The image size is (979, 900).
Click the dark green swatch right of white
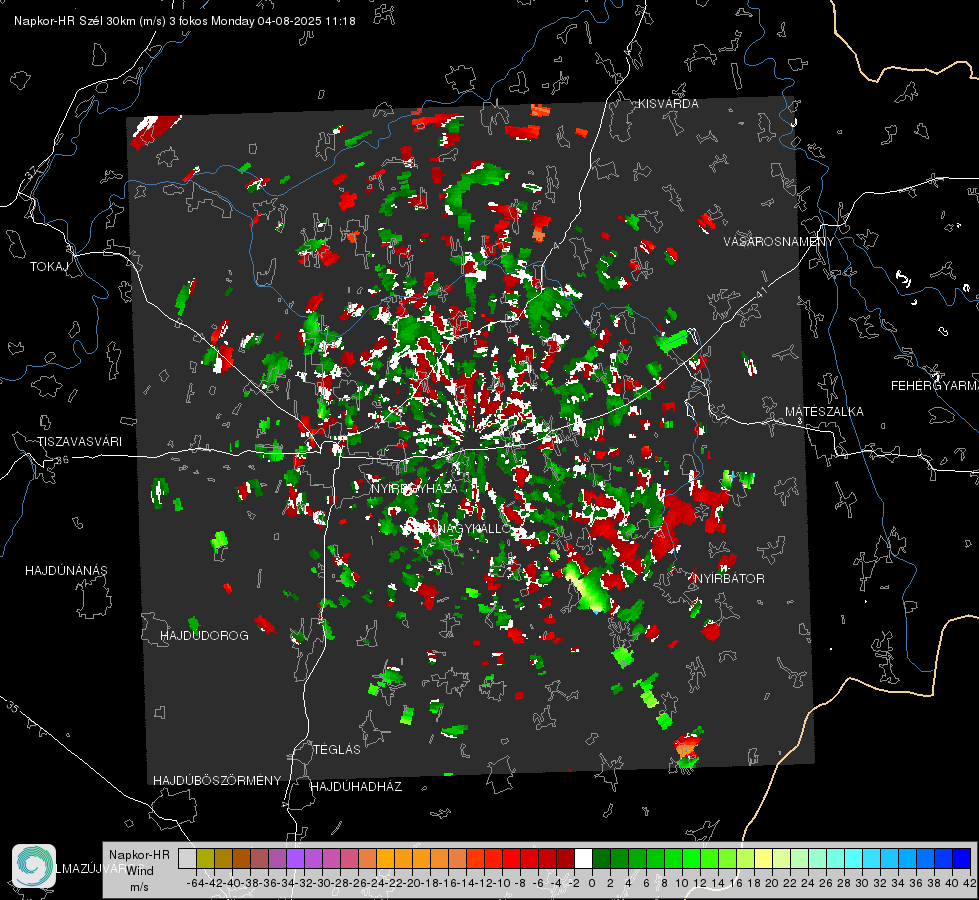point(601,858)
